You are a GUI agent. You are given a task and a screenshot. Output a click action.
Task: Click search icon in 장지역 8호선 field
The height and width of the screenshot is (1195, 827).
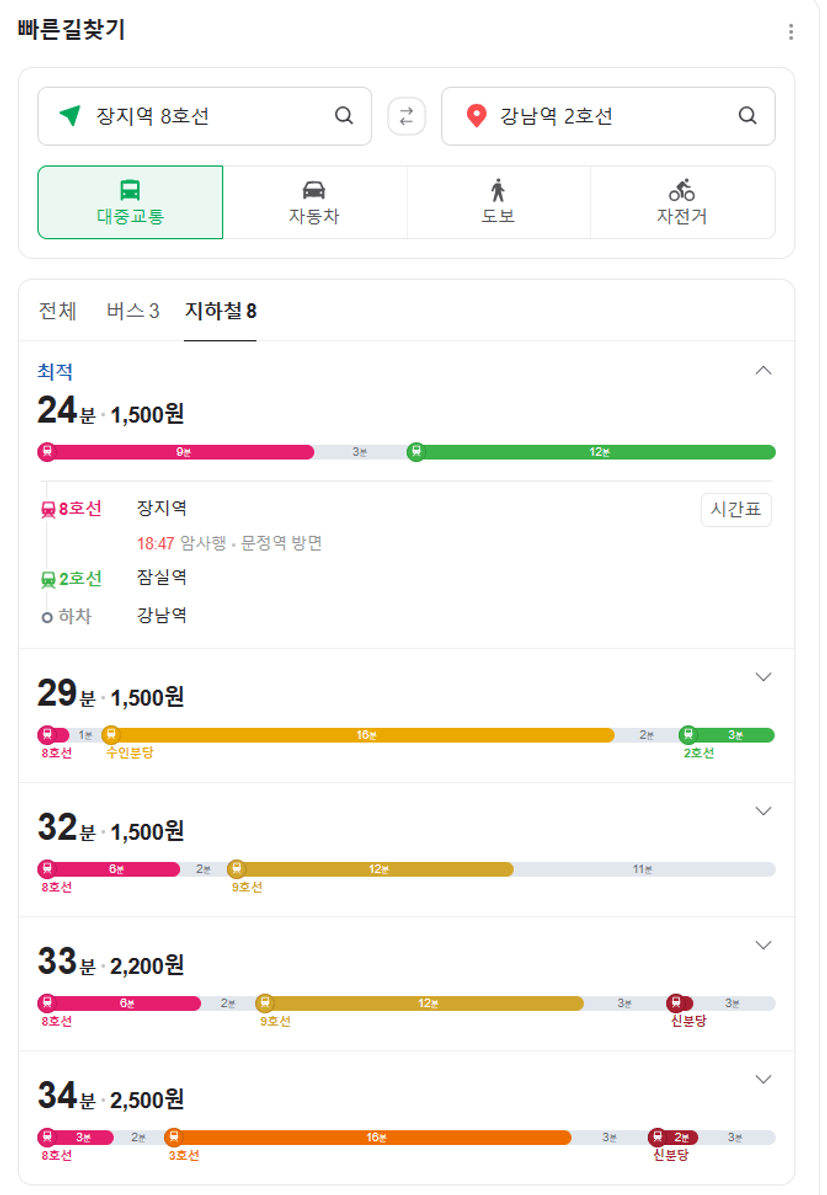[x=344, y=116]
